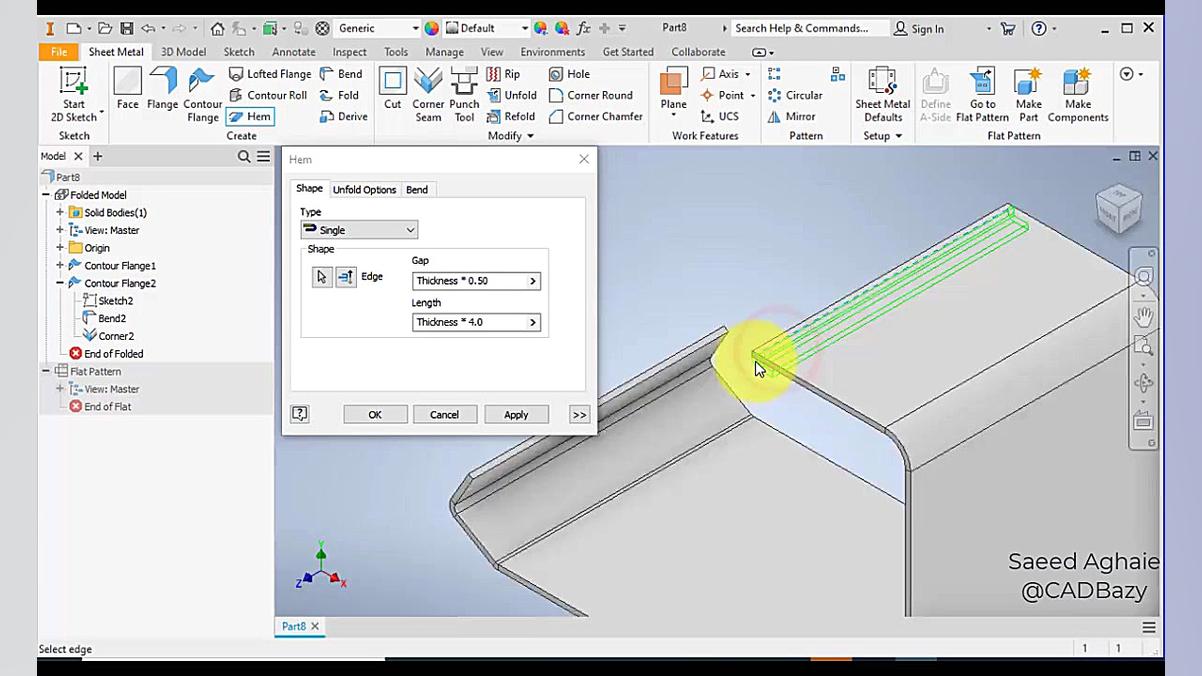Select the Derive tool
This screenshot has height=676, width=1202.
(343, 116)
